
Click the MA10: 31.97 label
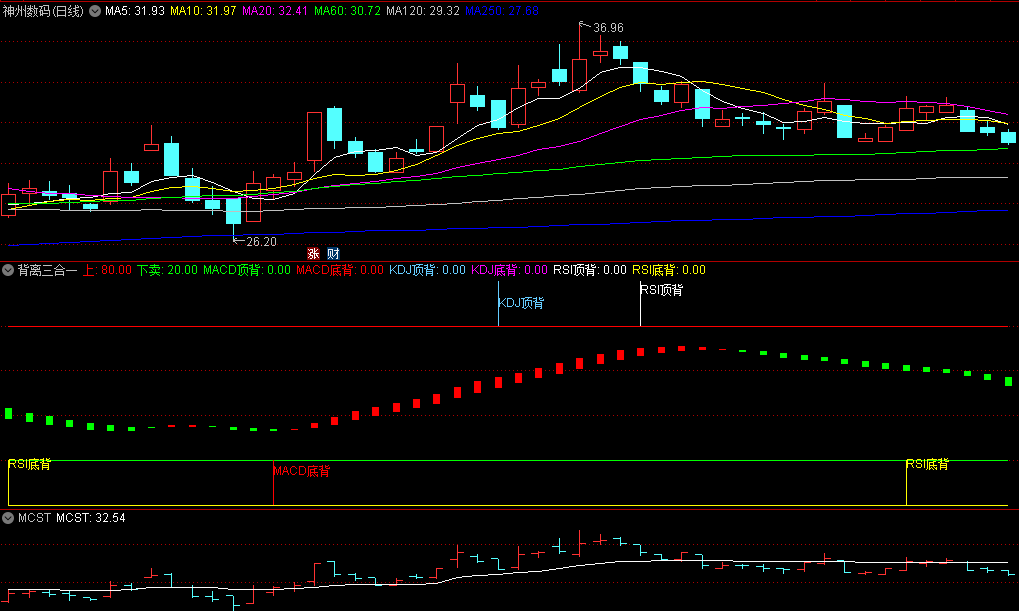[203, 11]
